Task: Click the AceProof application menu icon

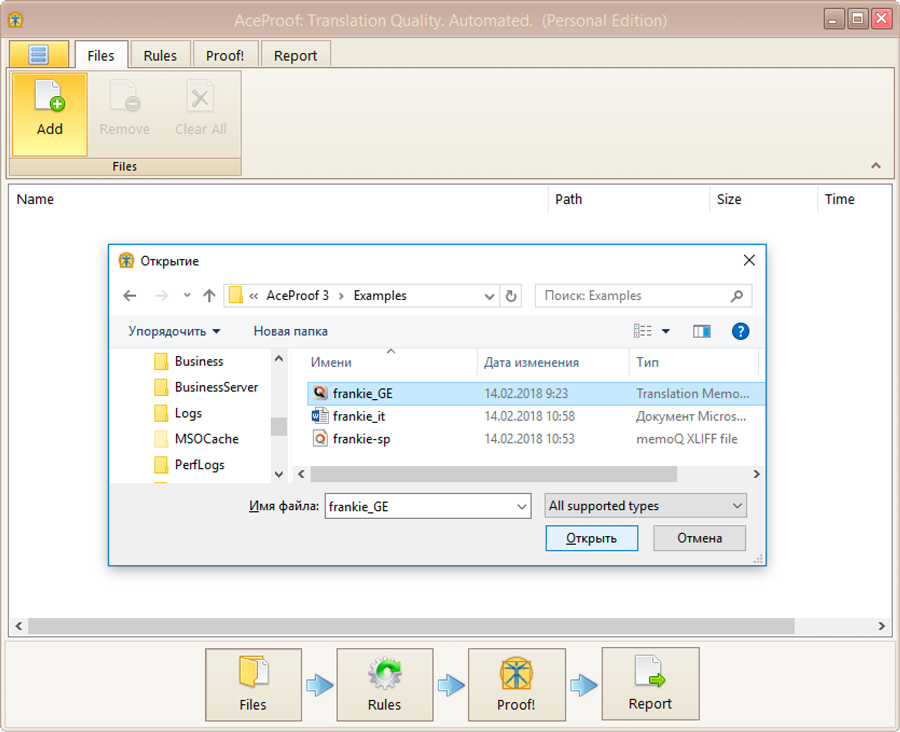Action: point(38,54)
